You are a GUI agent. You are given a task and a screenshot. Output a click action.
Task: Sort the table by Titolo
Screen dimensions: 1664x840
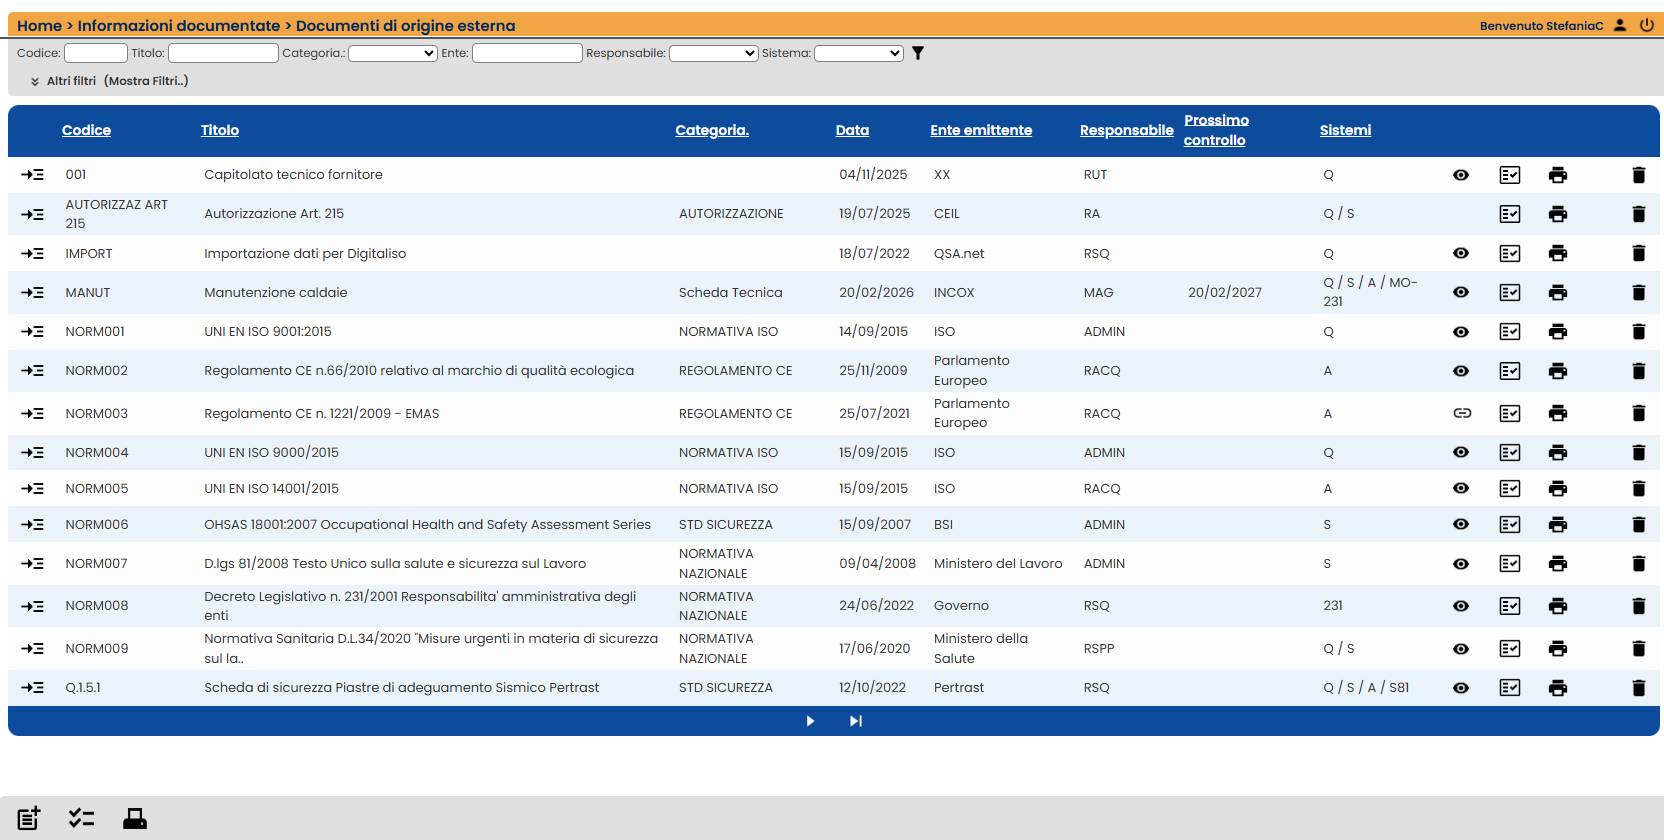(x=220, y=130)
